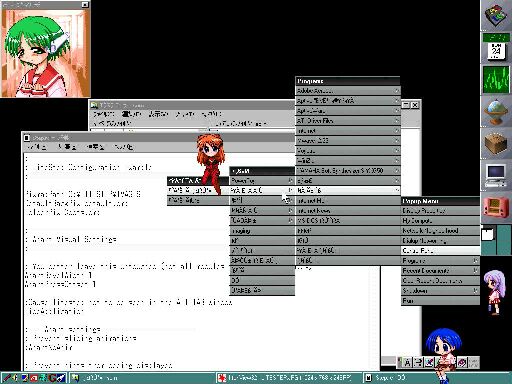Click the Notepad window's title bar icon
The height and width of the screenshot is (384, 512).
(x=27, y=137)
